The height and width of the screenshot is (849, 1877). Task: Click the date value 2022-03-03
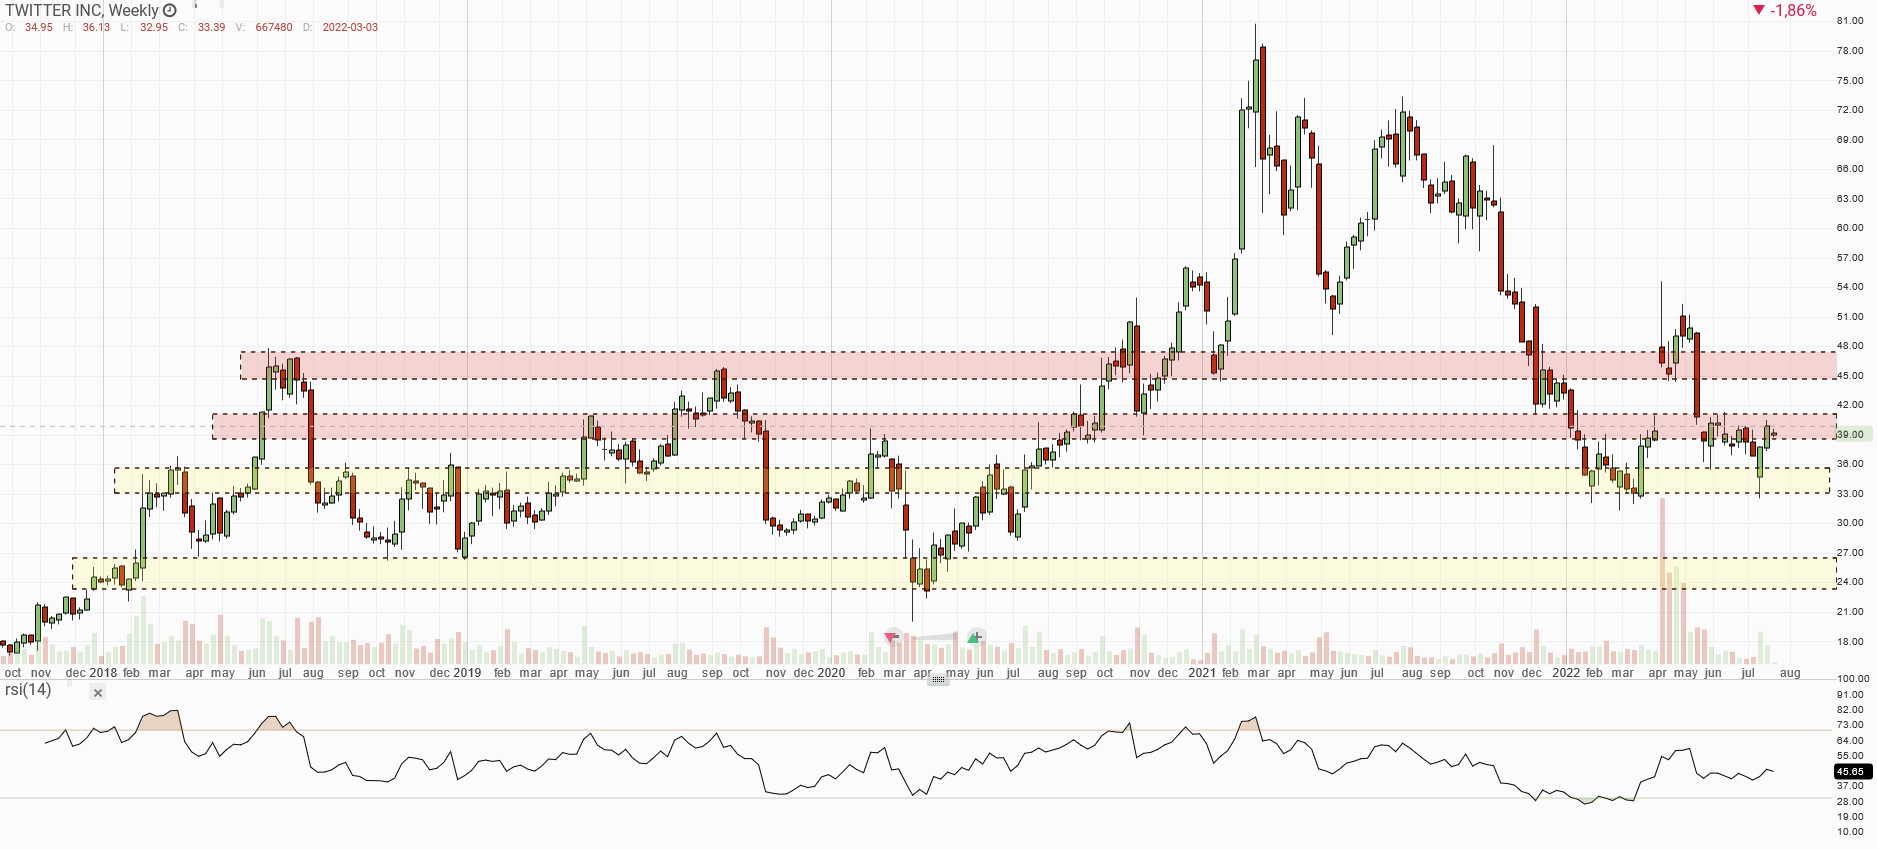350,27
